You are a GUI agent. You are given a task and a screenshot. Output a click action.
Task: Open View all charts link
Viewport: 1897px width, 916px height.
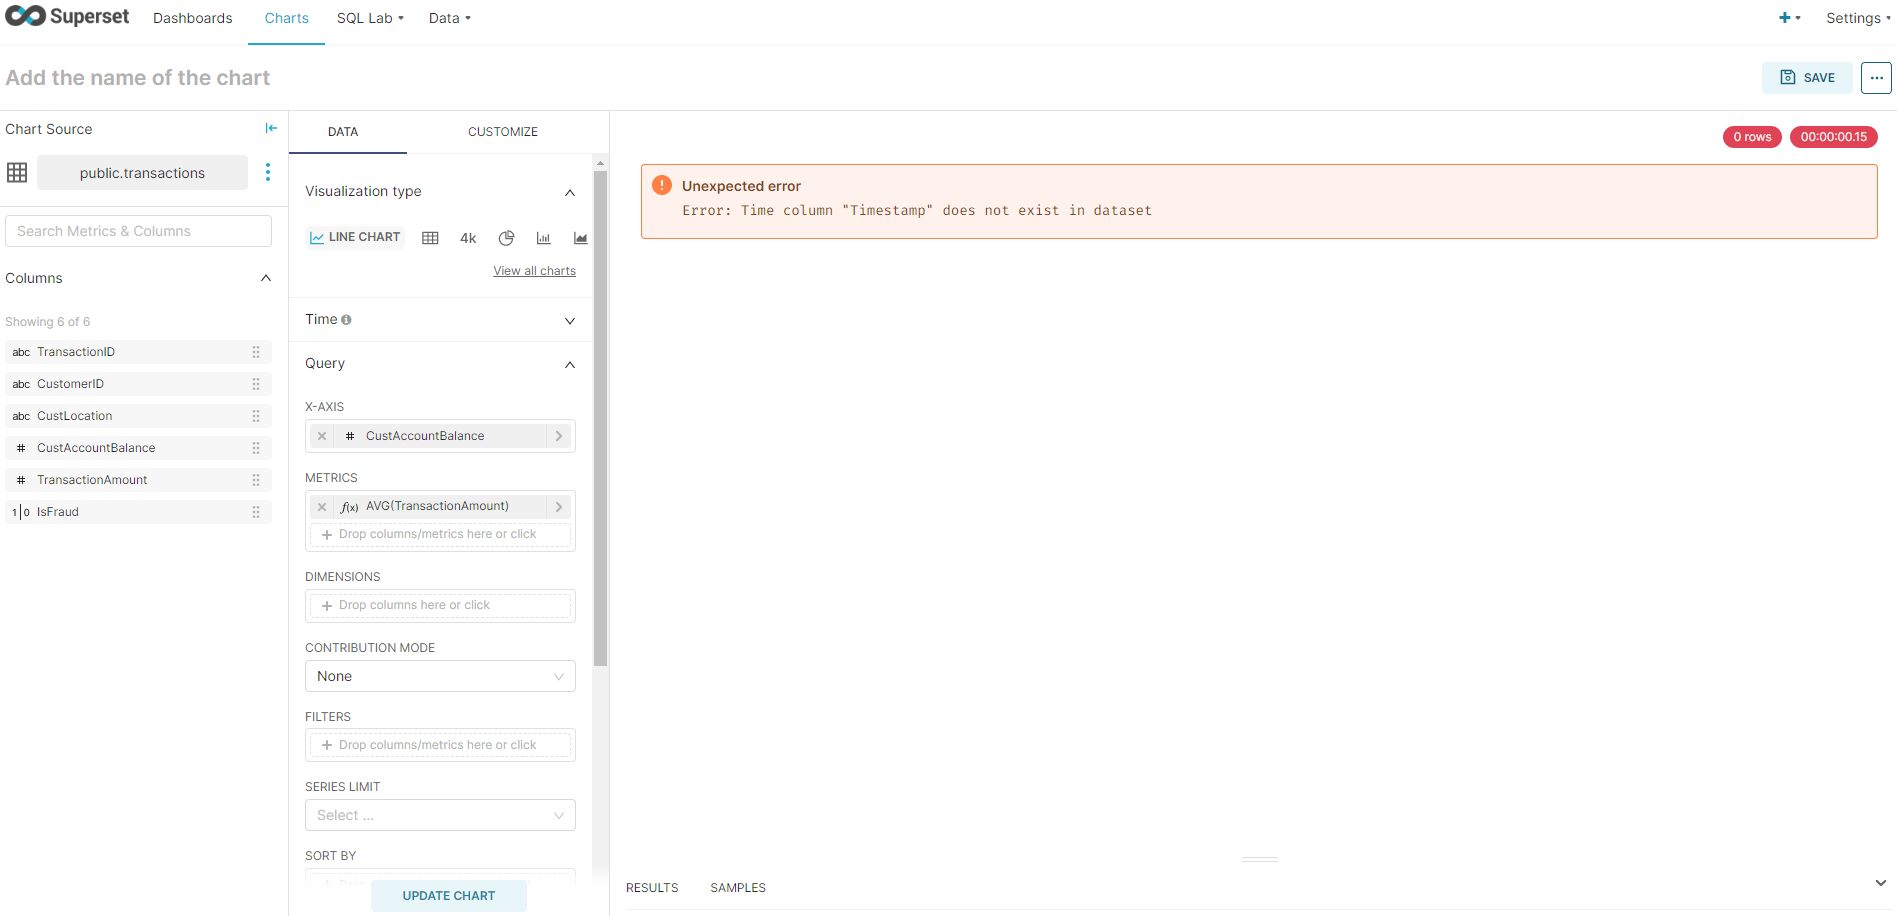534,271
